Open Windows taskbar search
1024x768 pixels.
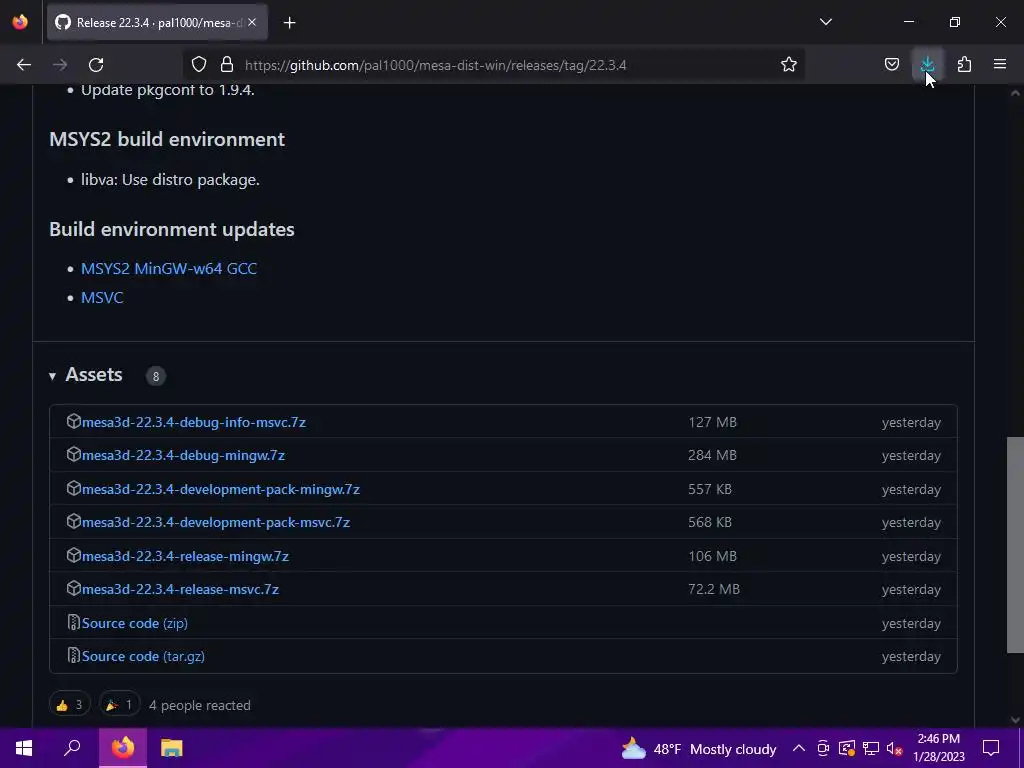point(72,748)
